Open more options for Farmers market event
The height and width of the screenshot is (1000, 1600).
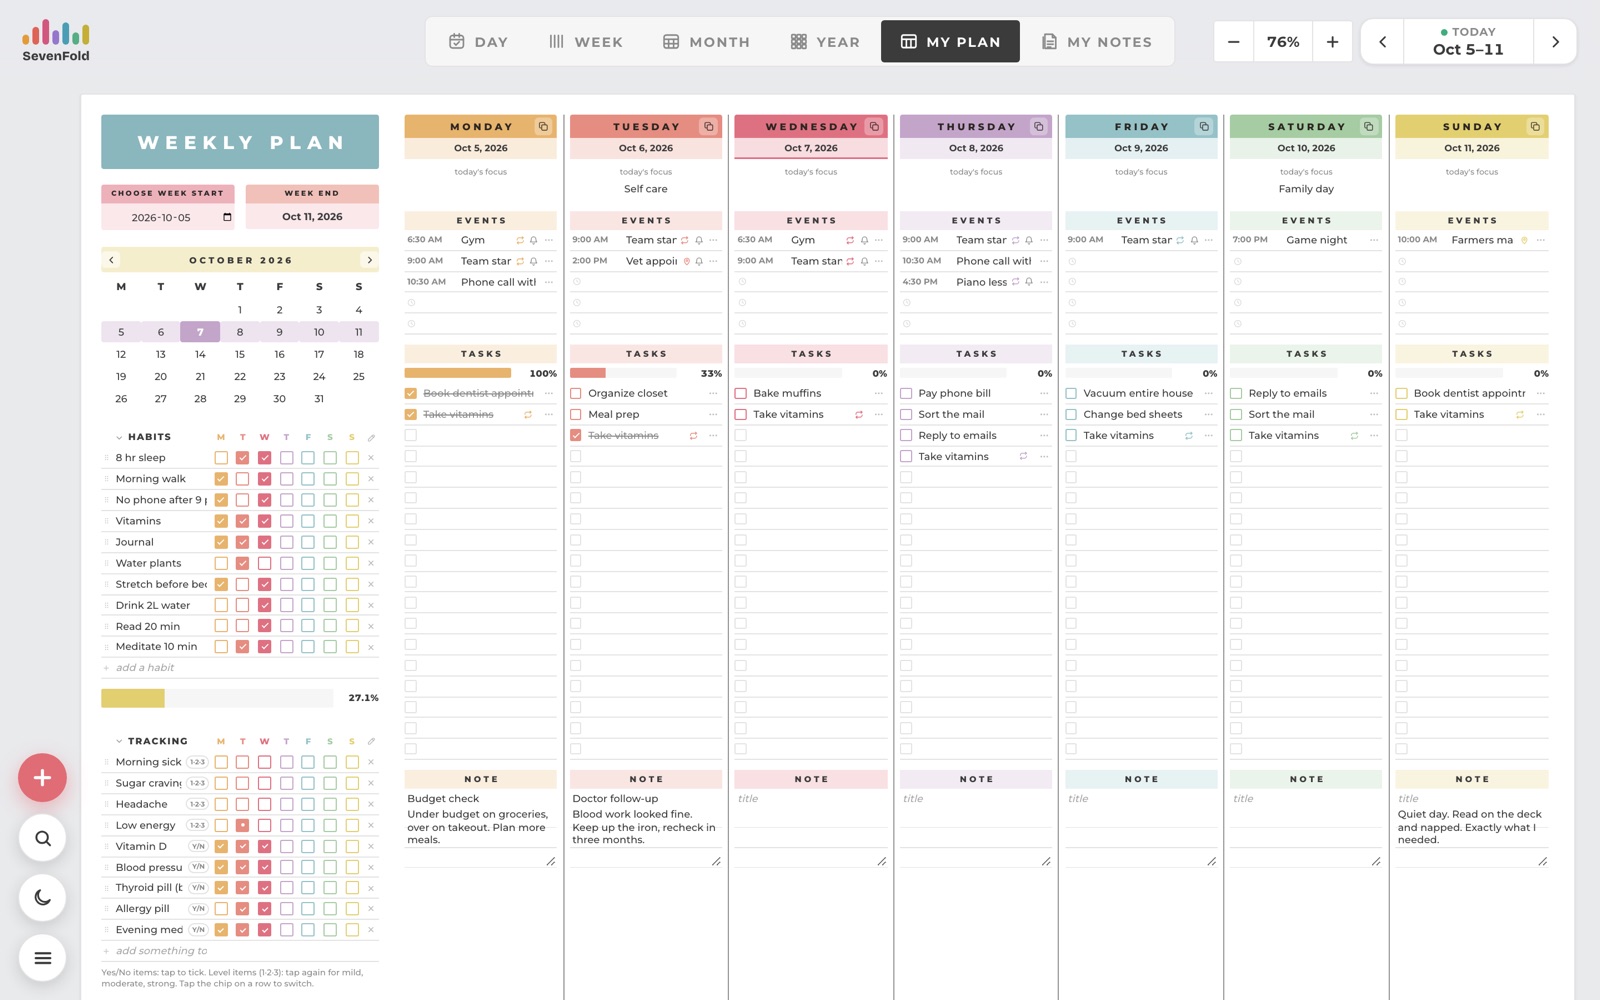[1540, 240]
